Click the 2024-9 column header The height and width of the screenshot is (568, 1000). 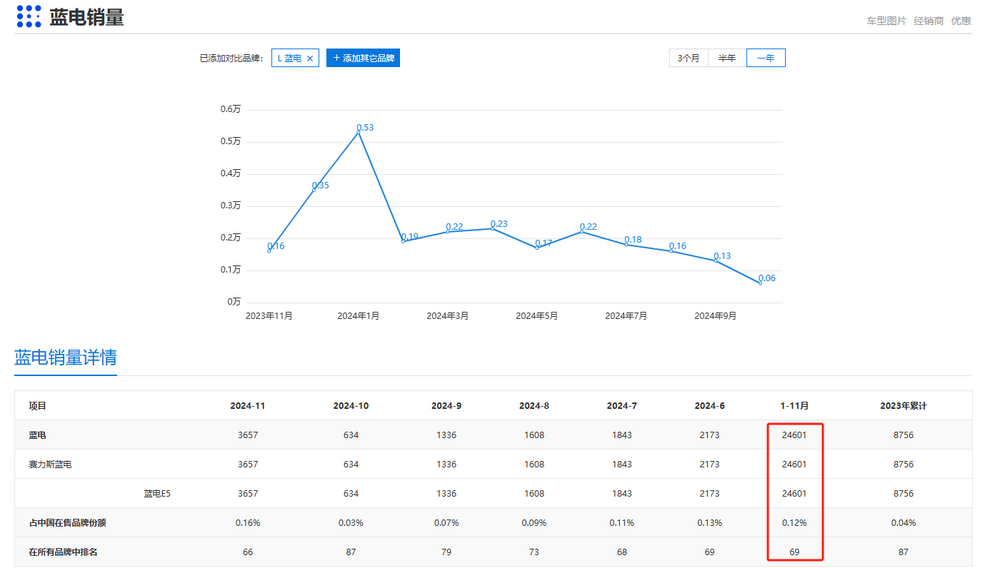pyautogui.click(x=446, y=405)
